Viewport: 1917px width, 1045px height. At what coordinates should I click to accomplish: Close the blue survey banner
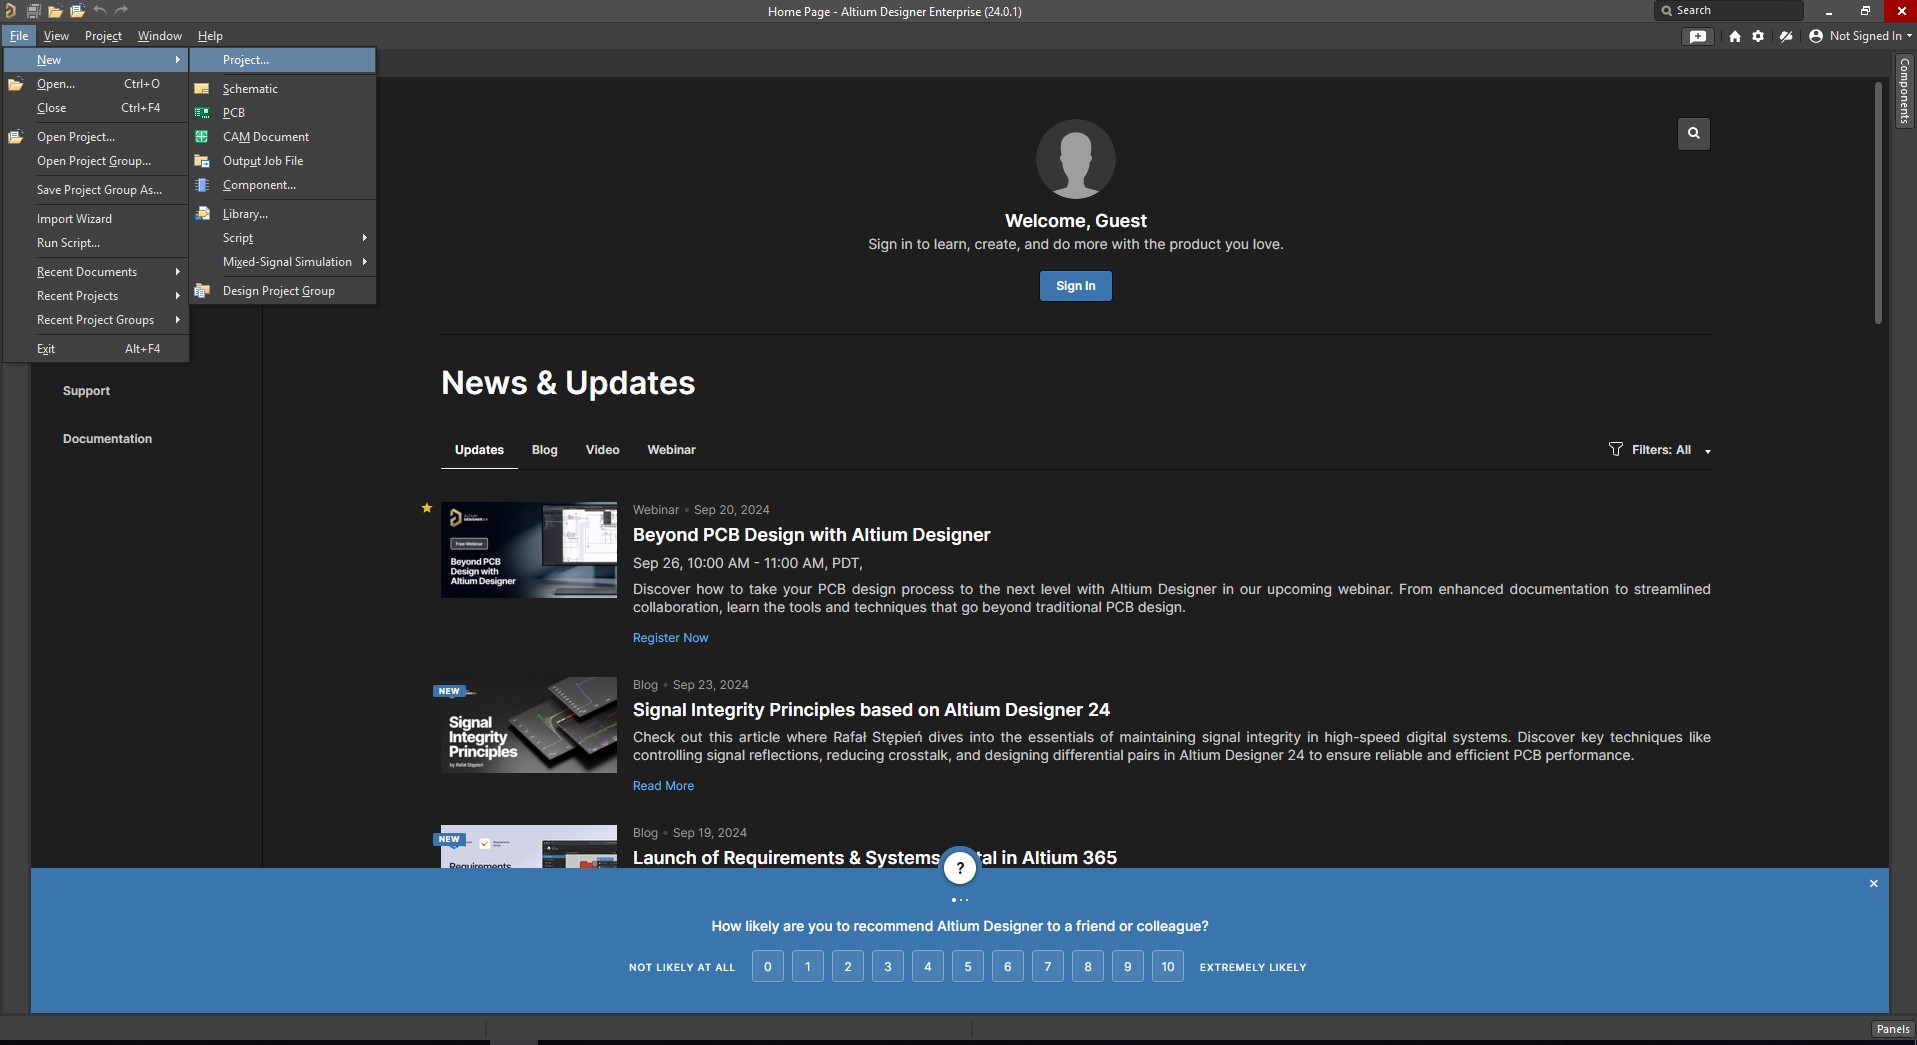point(1874,884)
